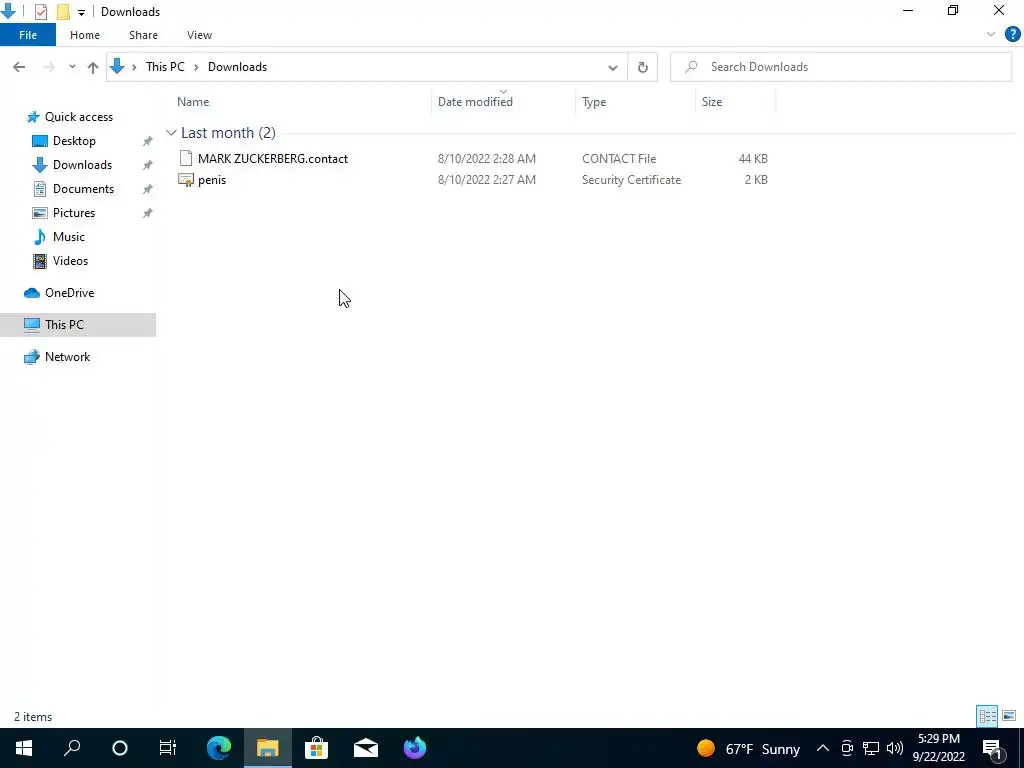Screen dimensions: 1024x768
Task: Open Documents in the navigation pane
Action: (x=83, y=189)
